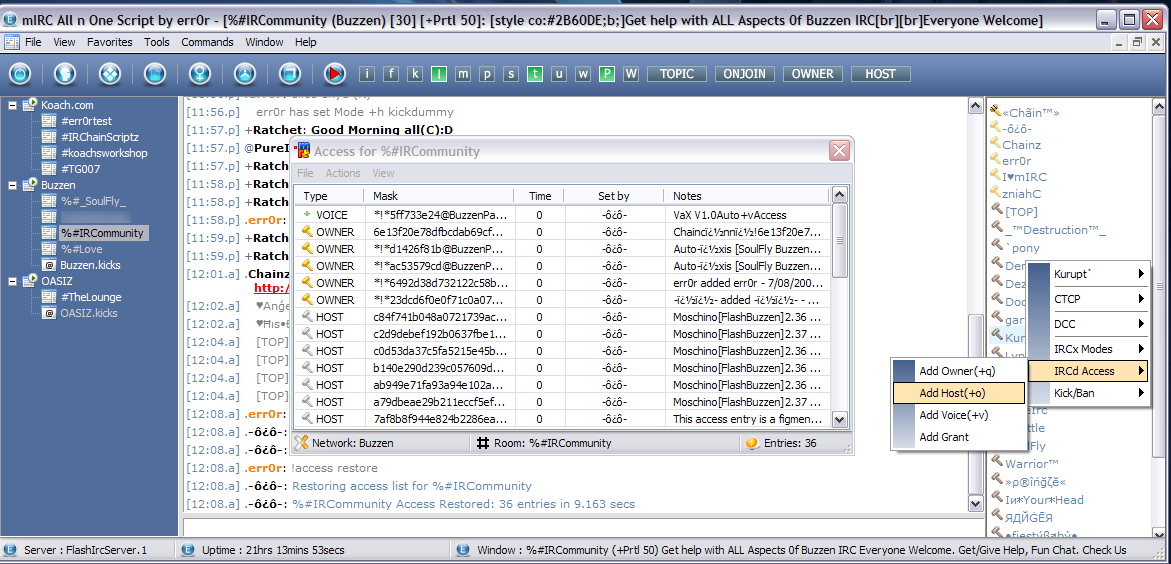Click the OWNER key icon in first owner row
The height and width of the screenshot is (564, 1171).
(306, 232)
